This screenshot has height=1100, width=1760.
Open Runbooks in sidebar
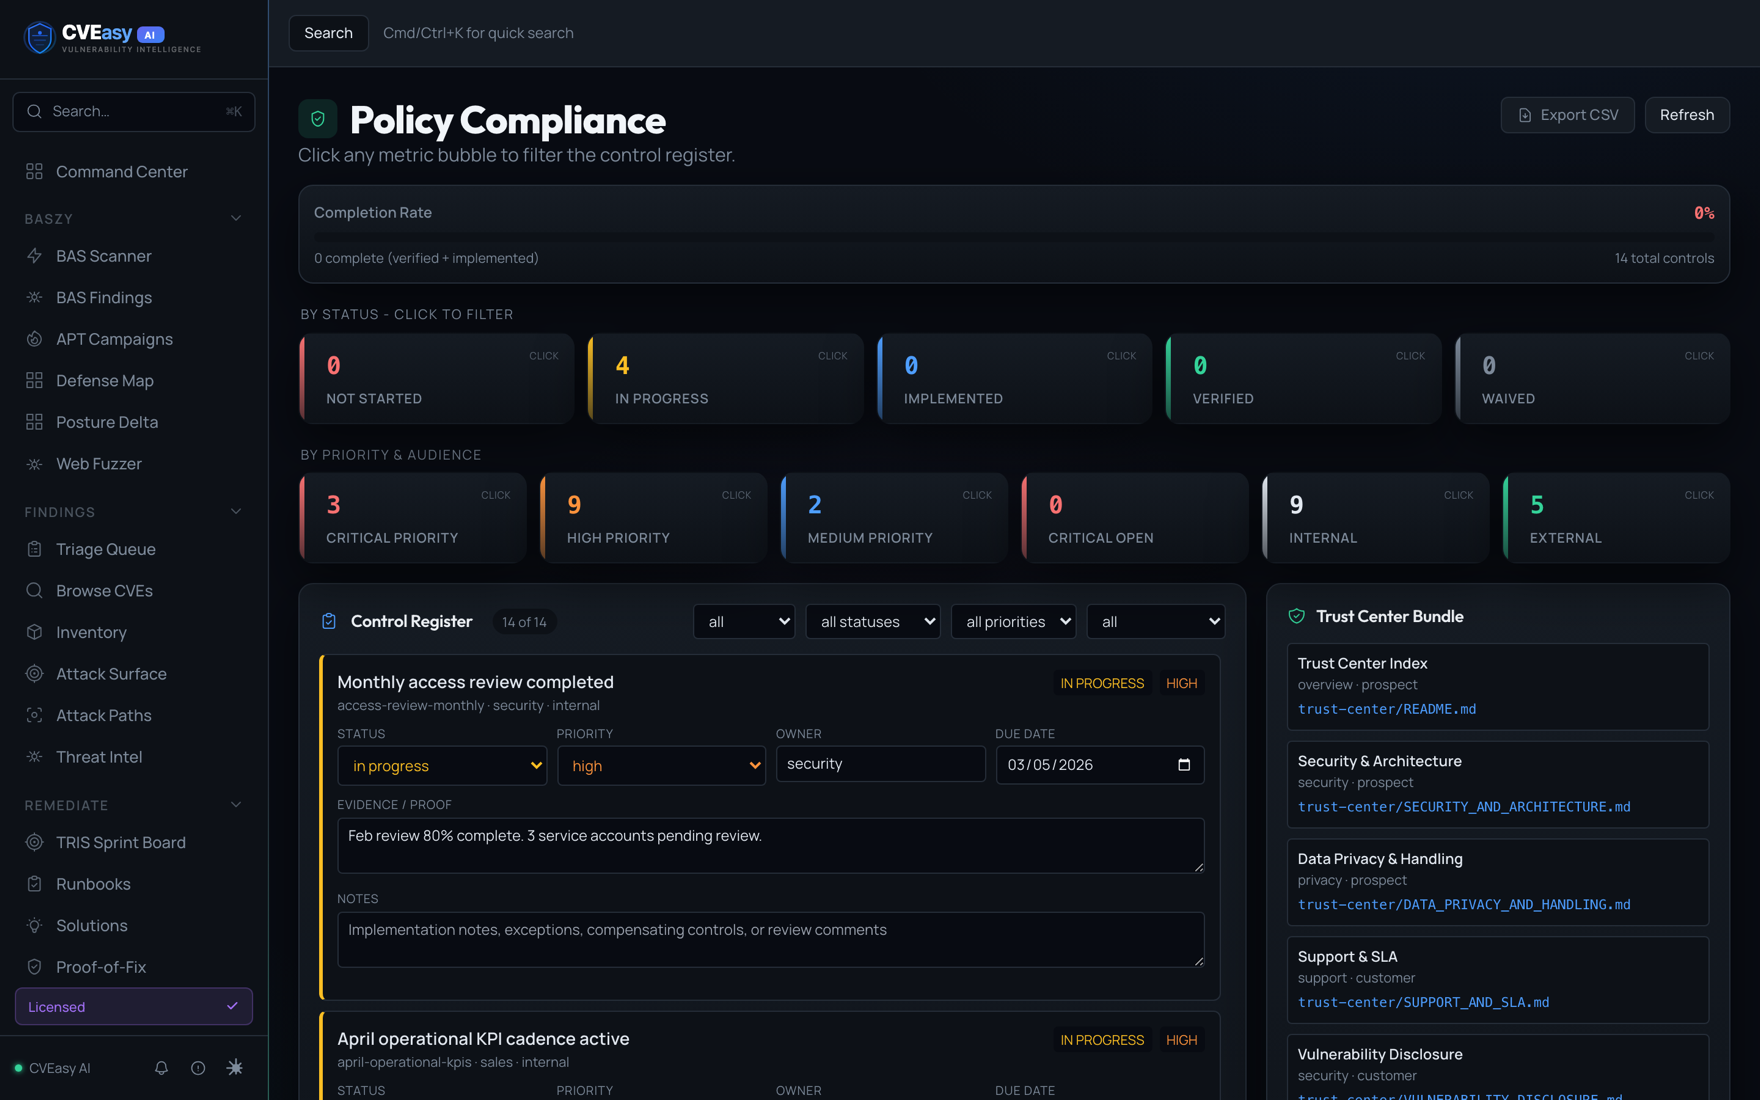pyautogui.click(x=134, y=884)
